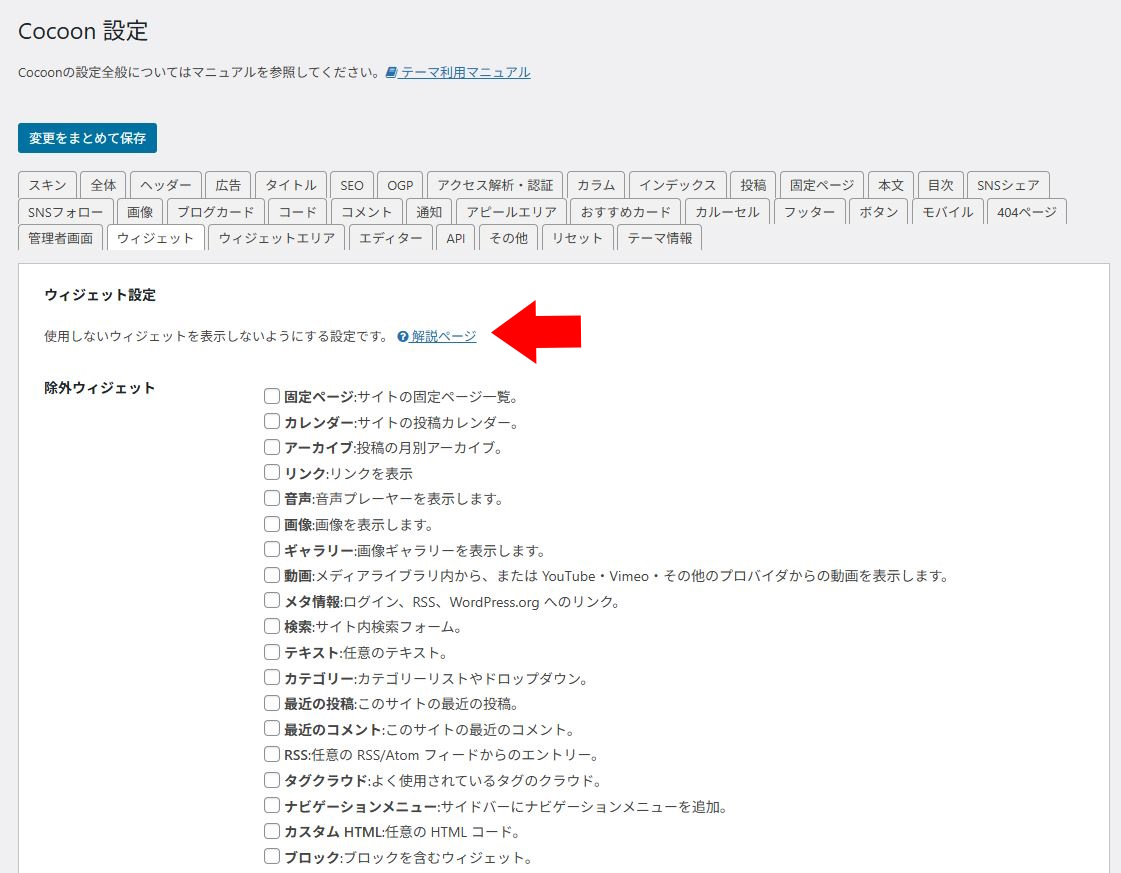This screenshot has width=1121, height=873.
Task: Check the 動画 widget checkbox
Action: (272, 575)
